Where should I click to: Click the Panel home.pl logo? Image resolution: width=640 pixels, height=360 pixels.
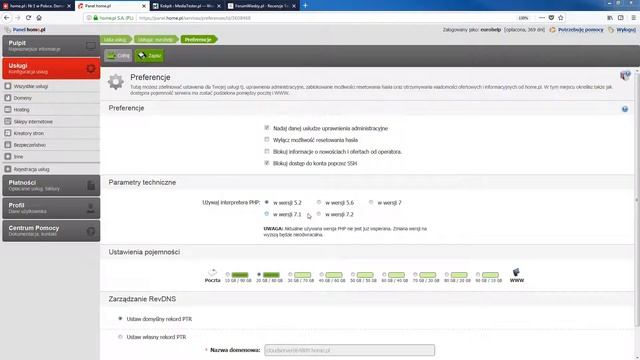tap(25, 30)
